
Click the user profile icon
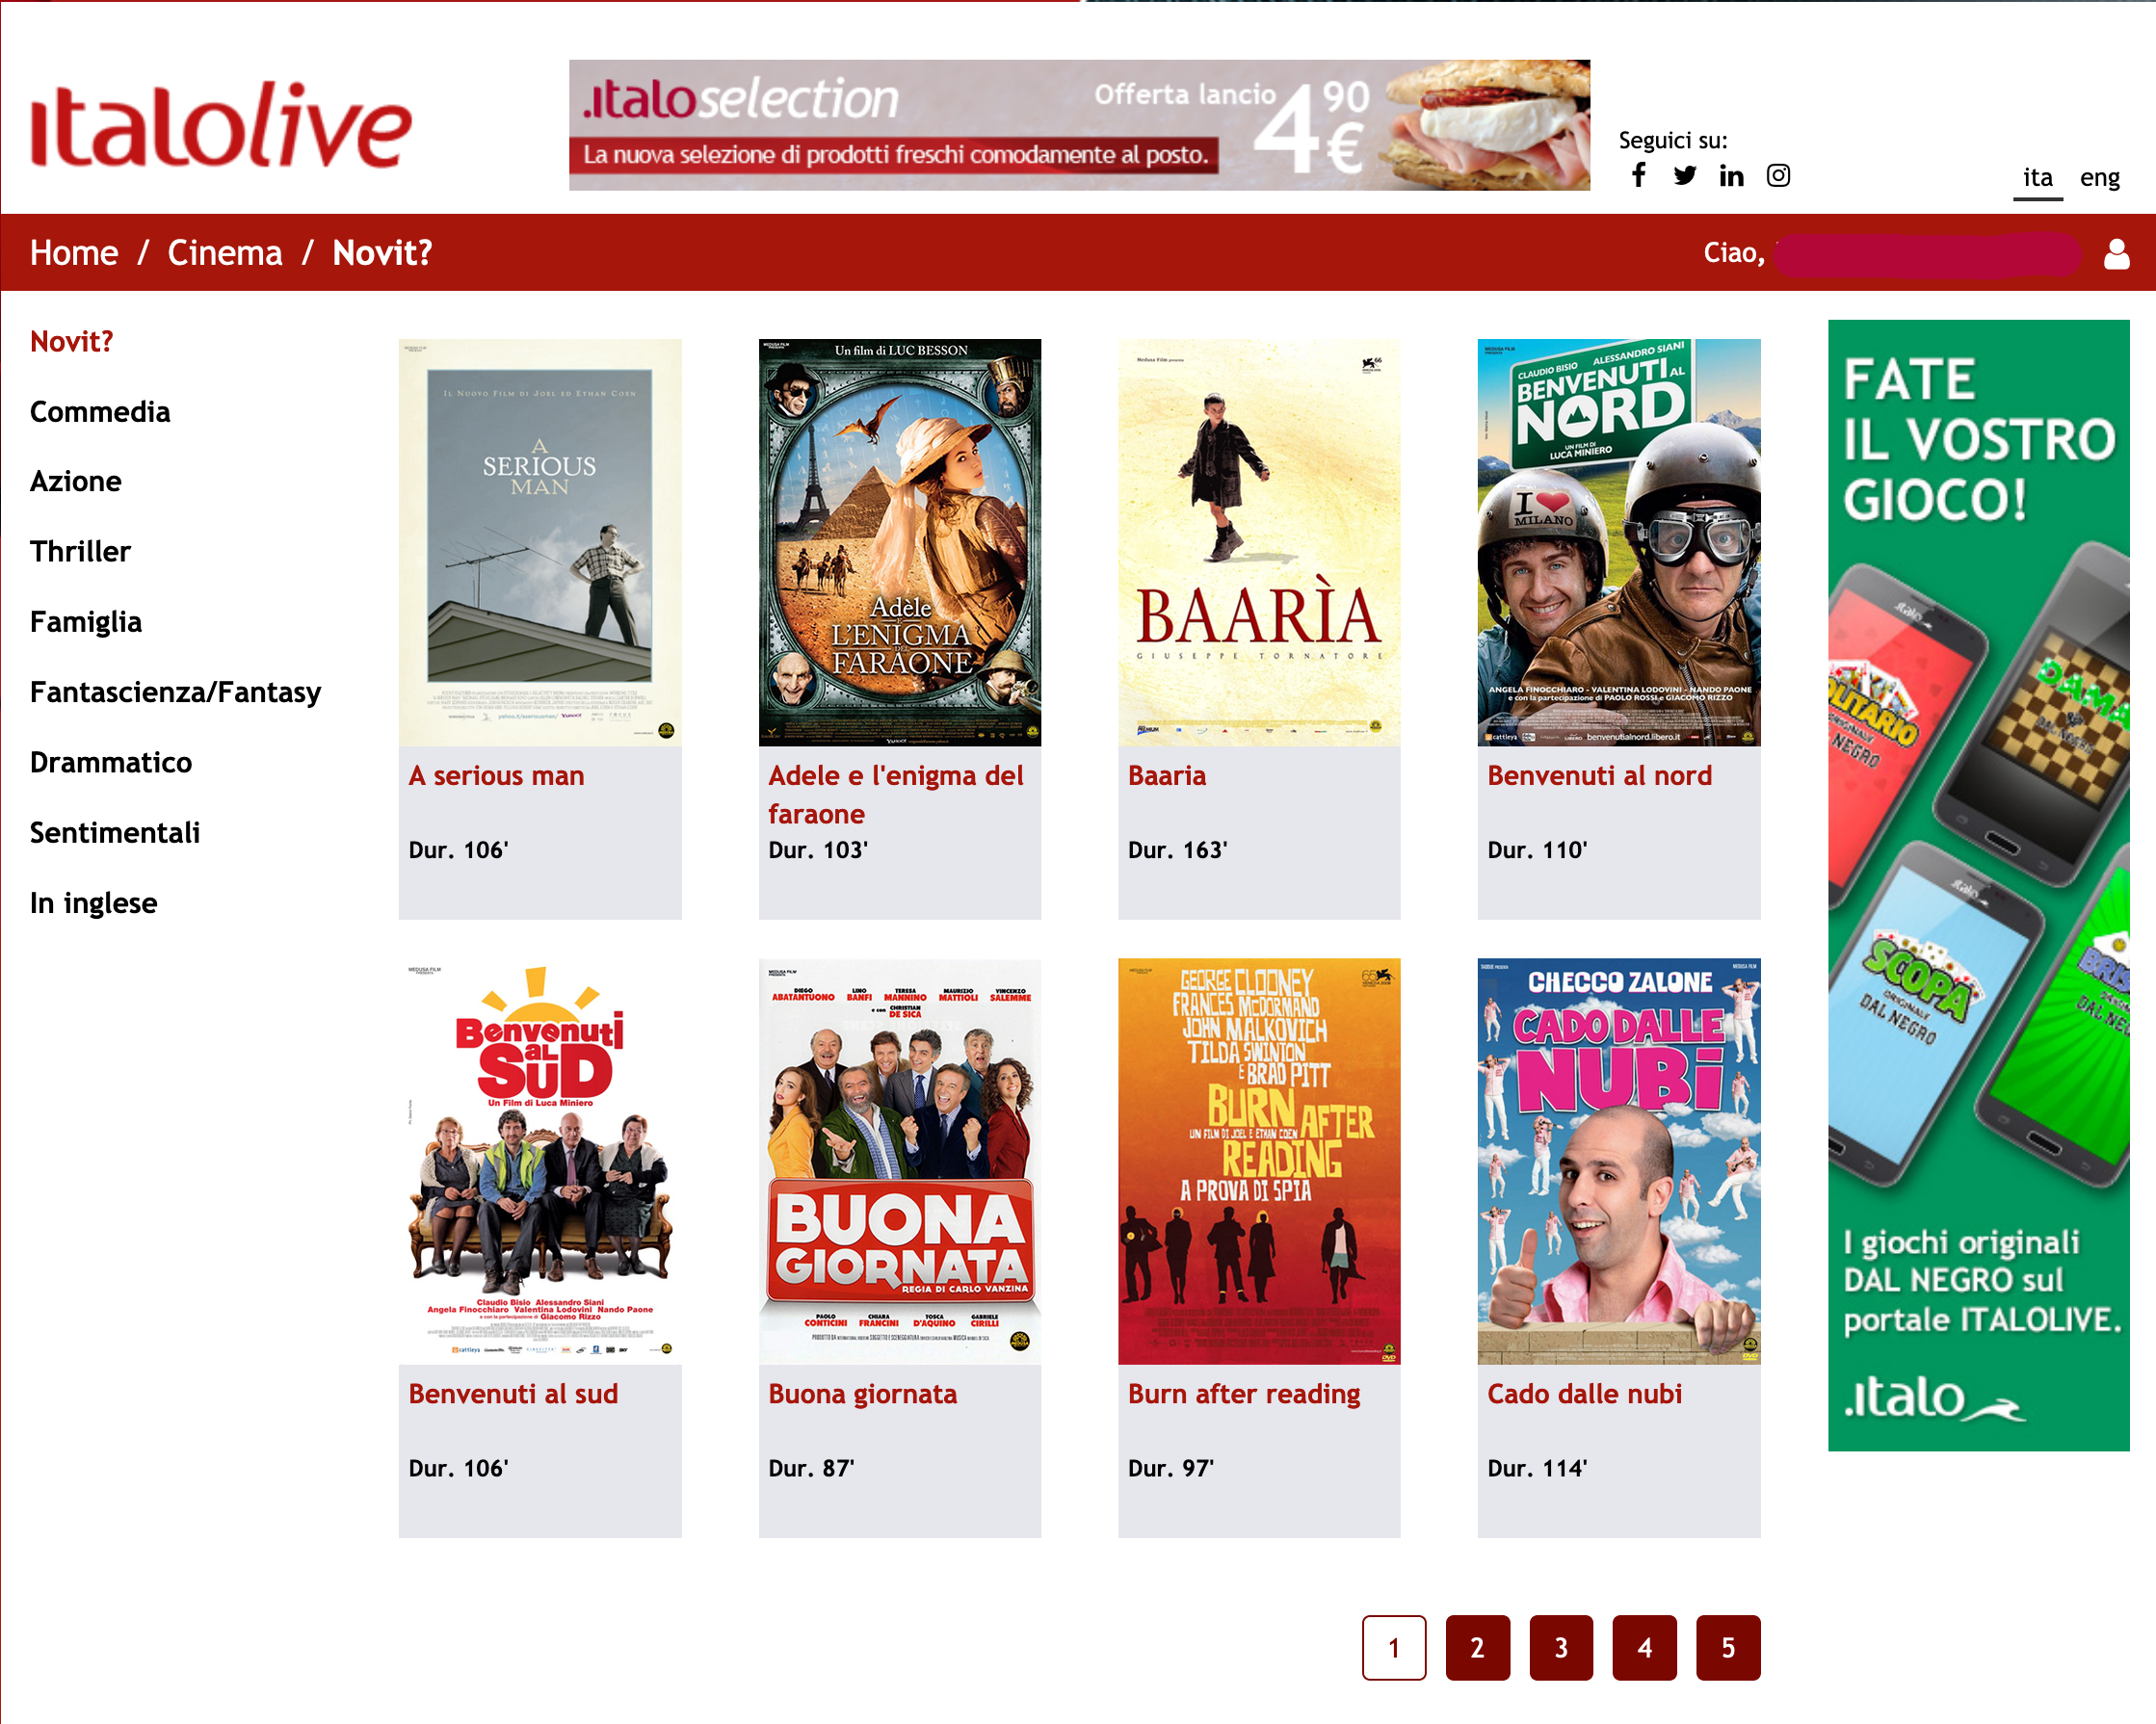point(2116,253)
